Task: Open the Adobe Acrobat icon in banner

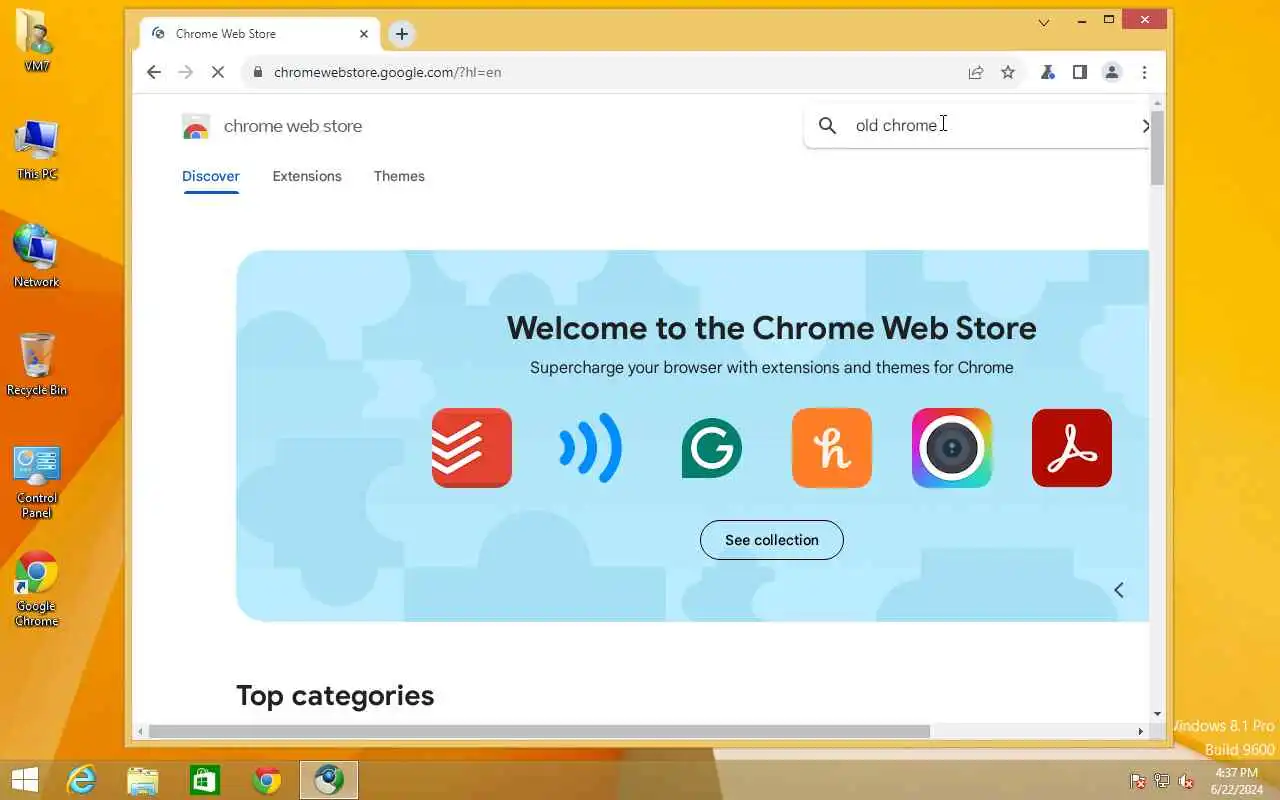Action: tap(1072, 448)
